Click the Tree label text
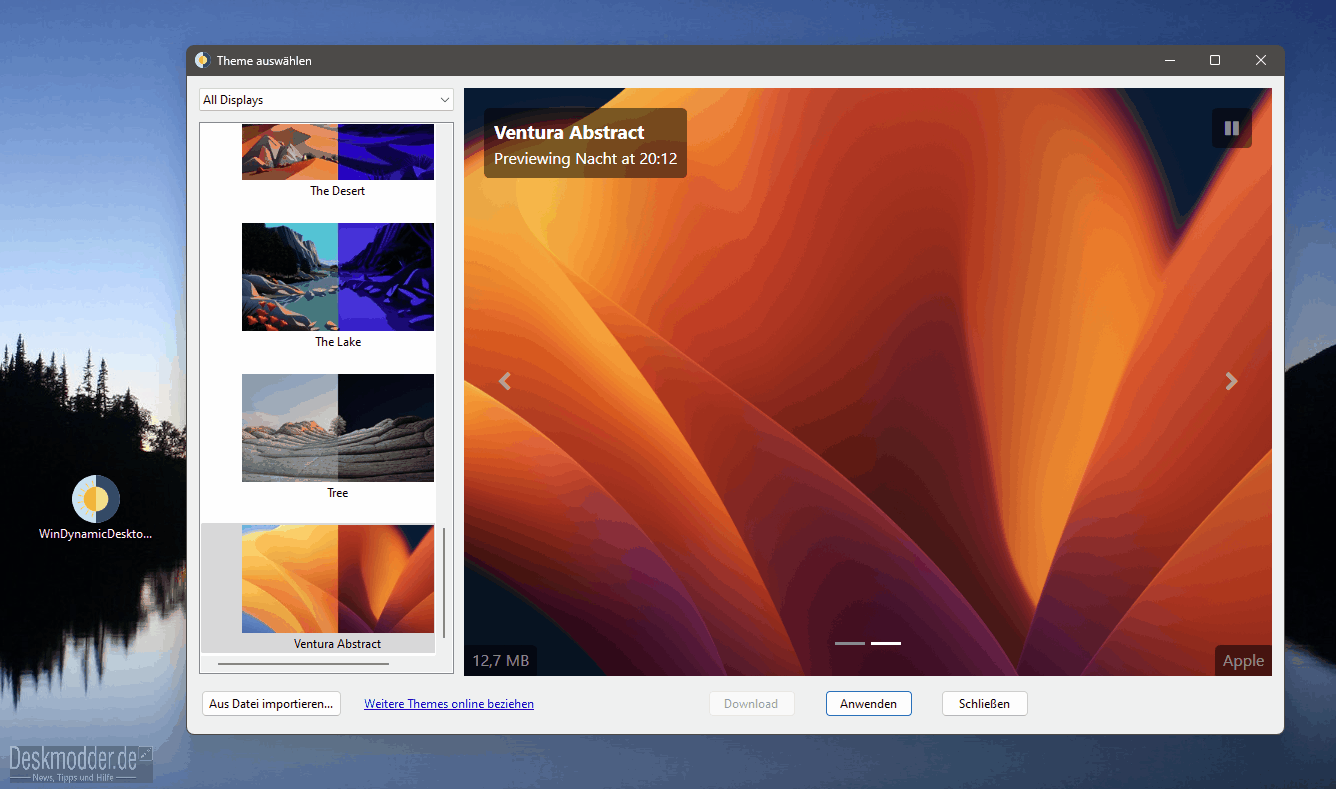Image resolution: width=1336 pixels, height=789 pixels. click(338, 493)
